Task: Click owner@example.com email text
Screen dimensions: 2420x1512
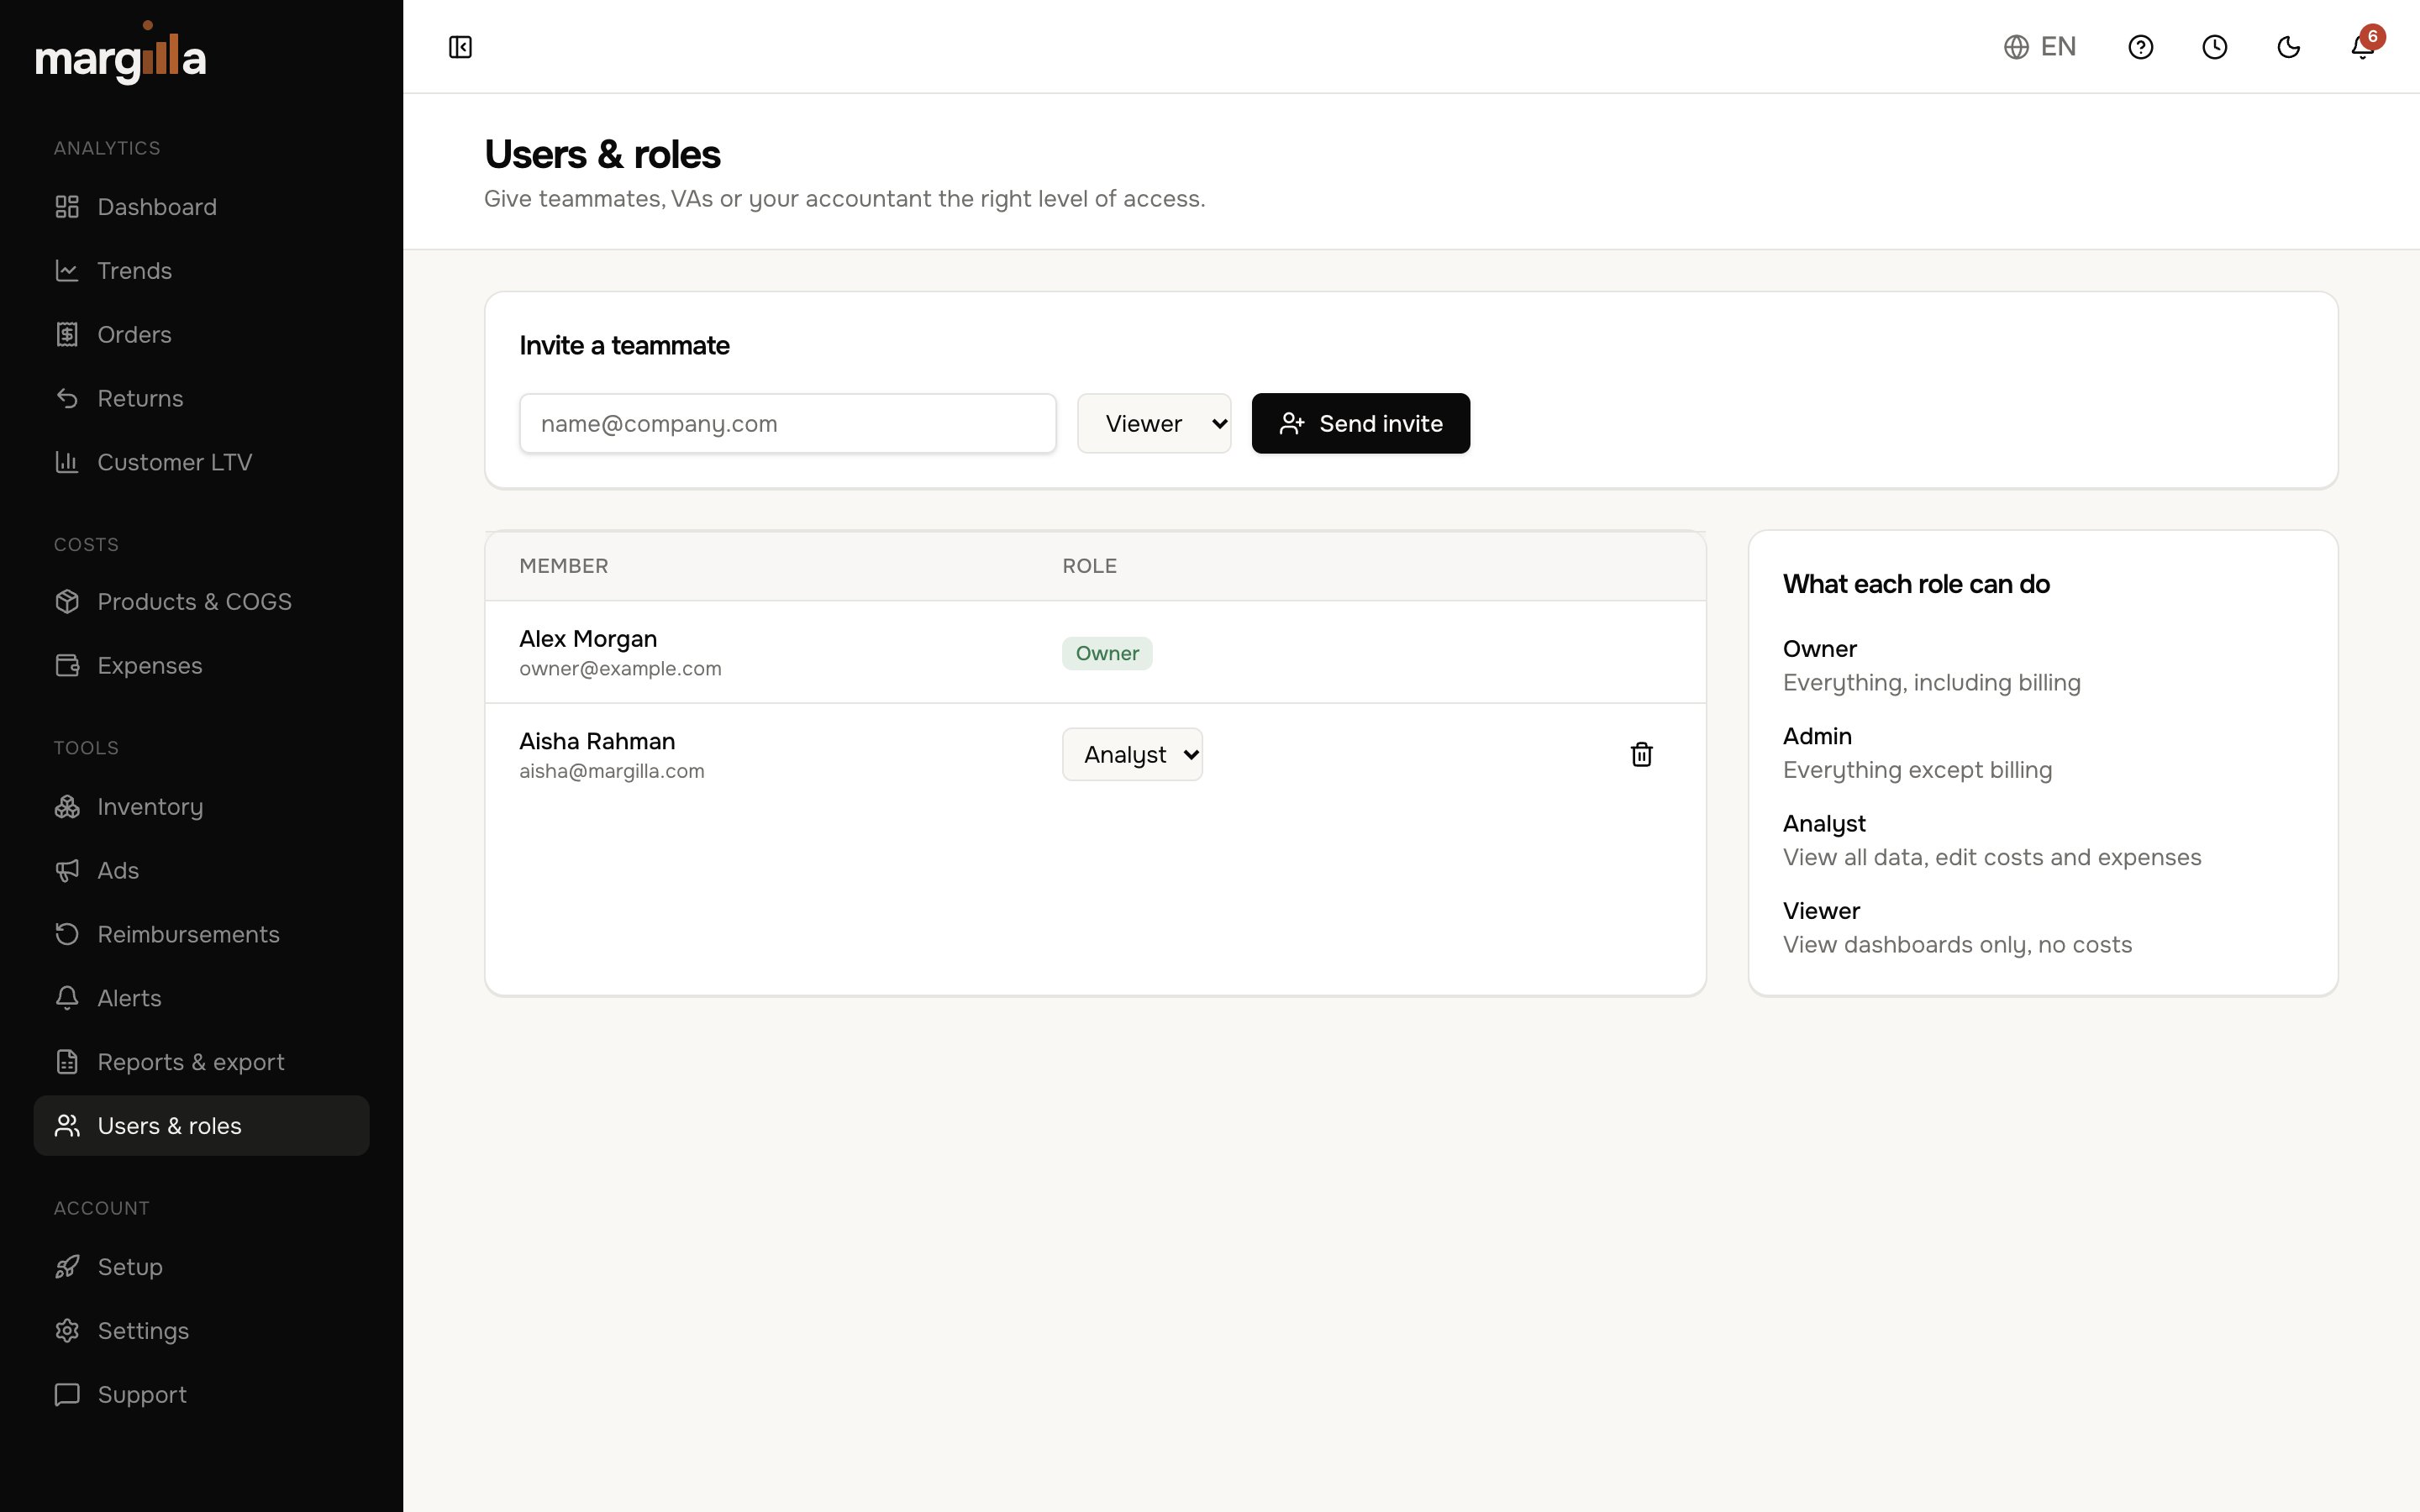Action: click(x=620, y=669)
